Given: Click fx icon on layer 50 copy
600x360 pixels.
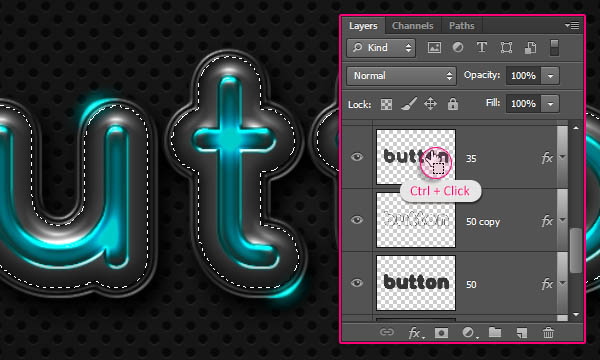Looking at the screenshot, I should tap(547, 221).
